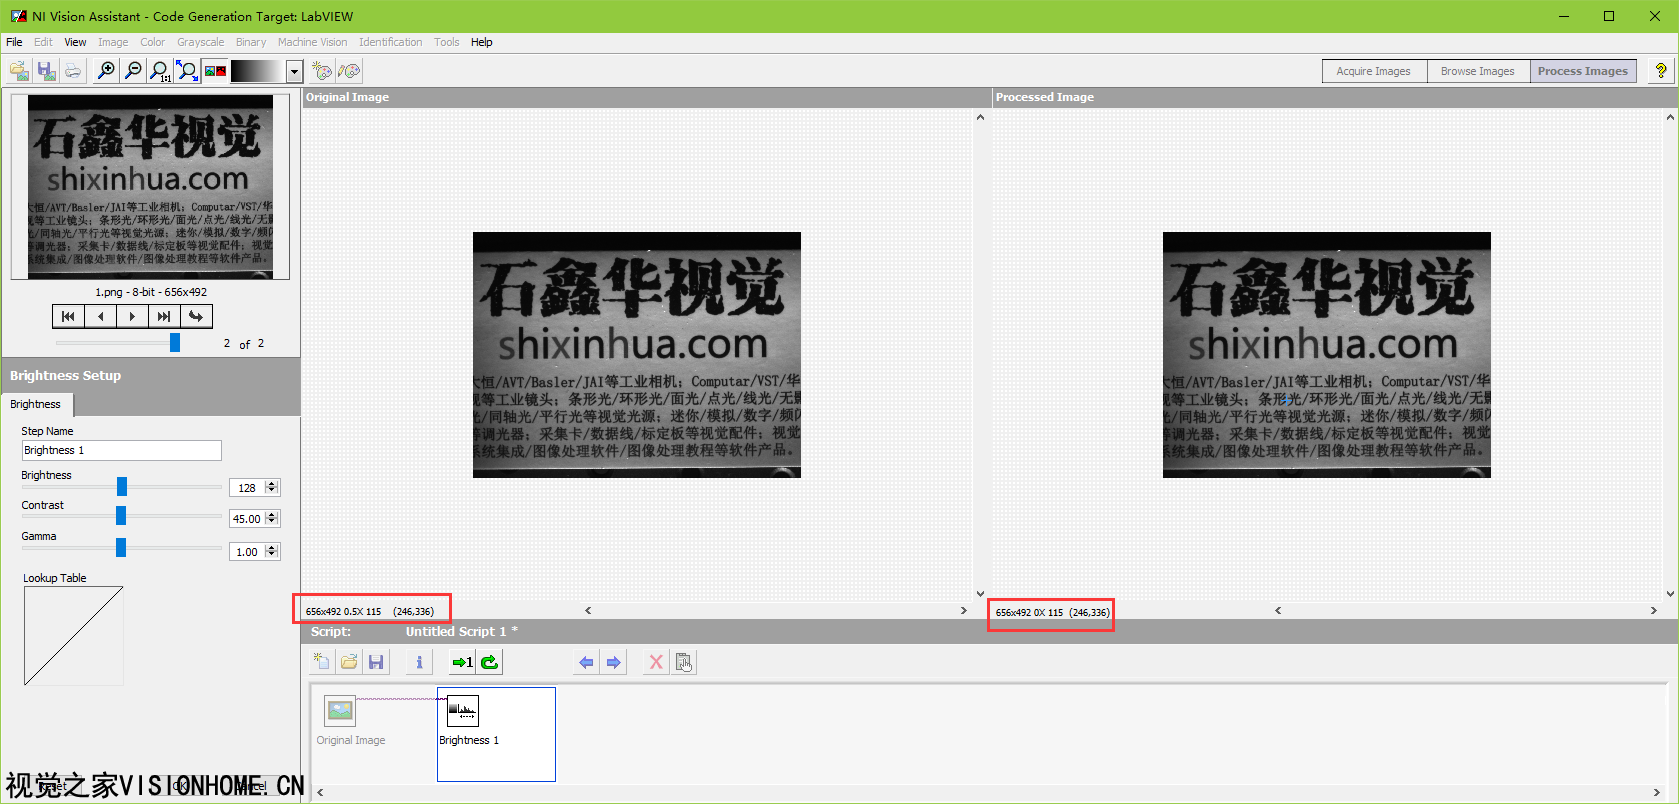Click the Open Script folder icon
The width and height of the screenshot is (1679, 804).
349,662
